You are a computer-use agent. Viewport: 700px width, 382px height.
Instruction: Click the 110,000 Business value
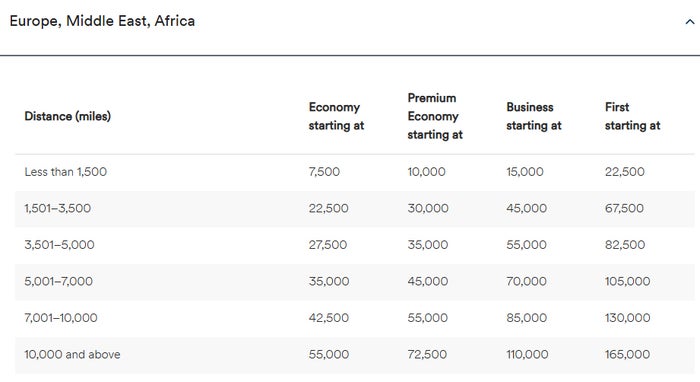[x=527, y=355]
